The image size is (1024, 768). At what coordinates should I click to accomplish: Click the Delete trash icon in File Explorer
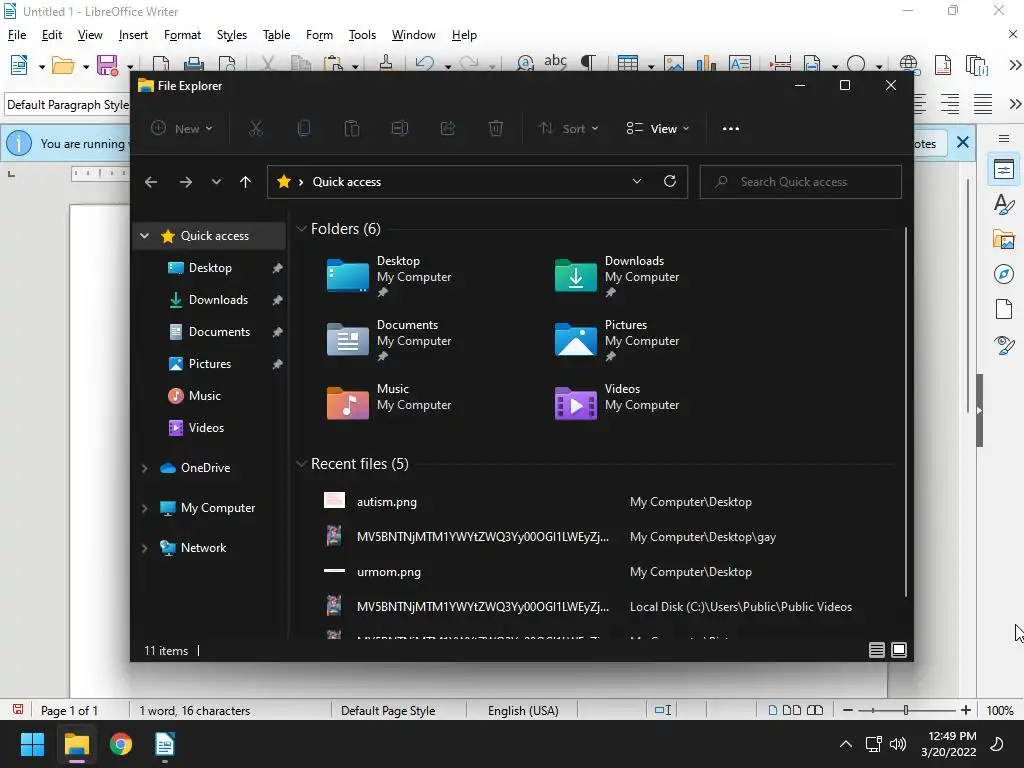496,129
